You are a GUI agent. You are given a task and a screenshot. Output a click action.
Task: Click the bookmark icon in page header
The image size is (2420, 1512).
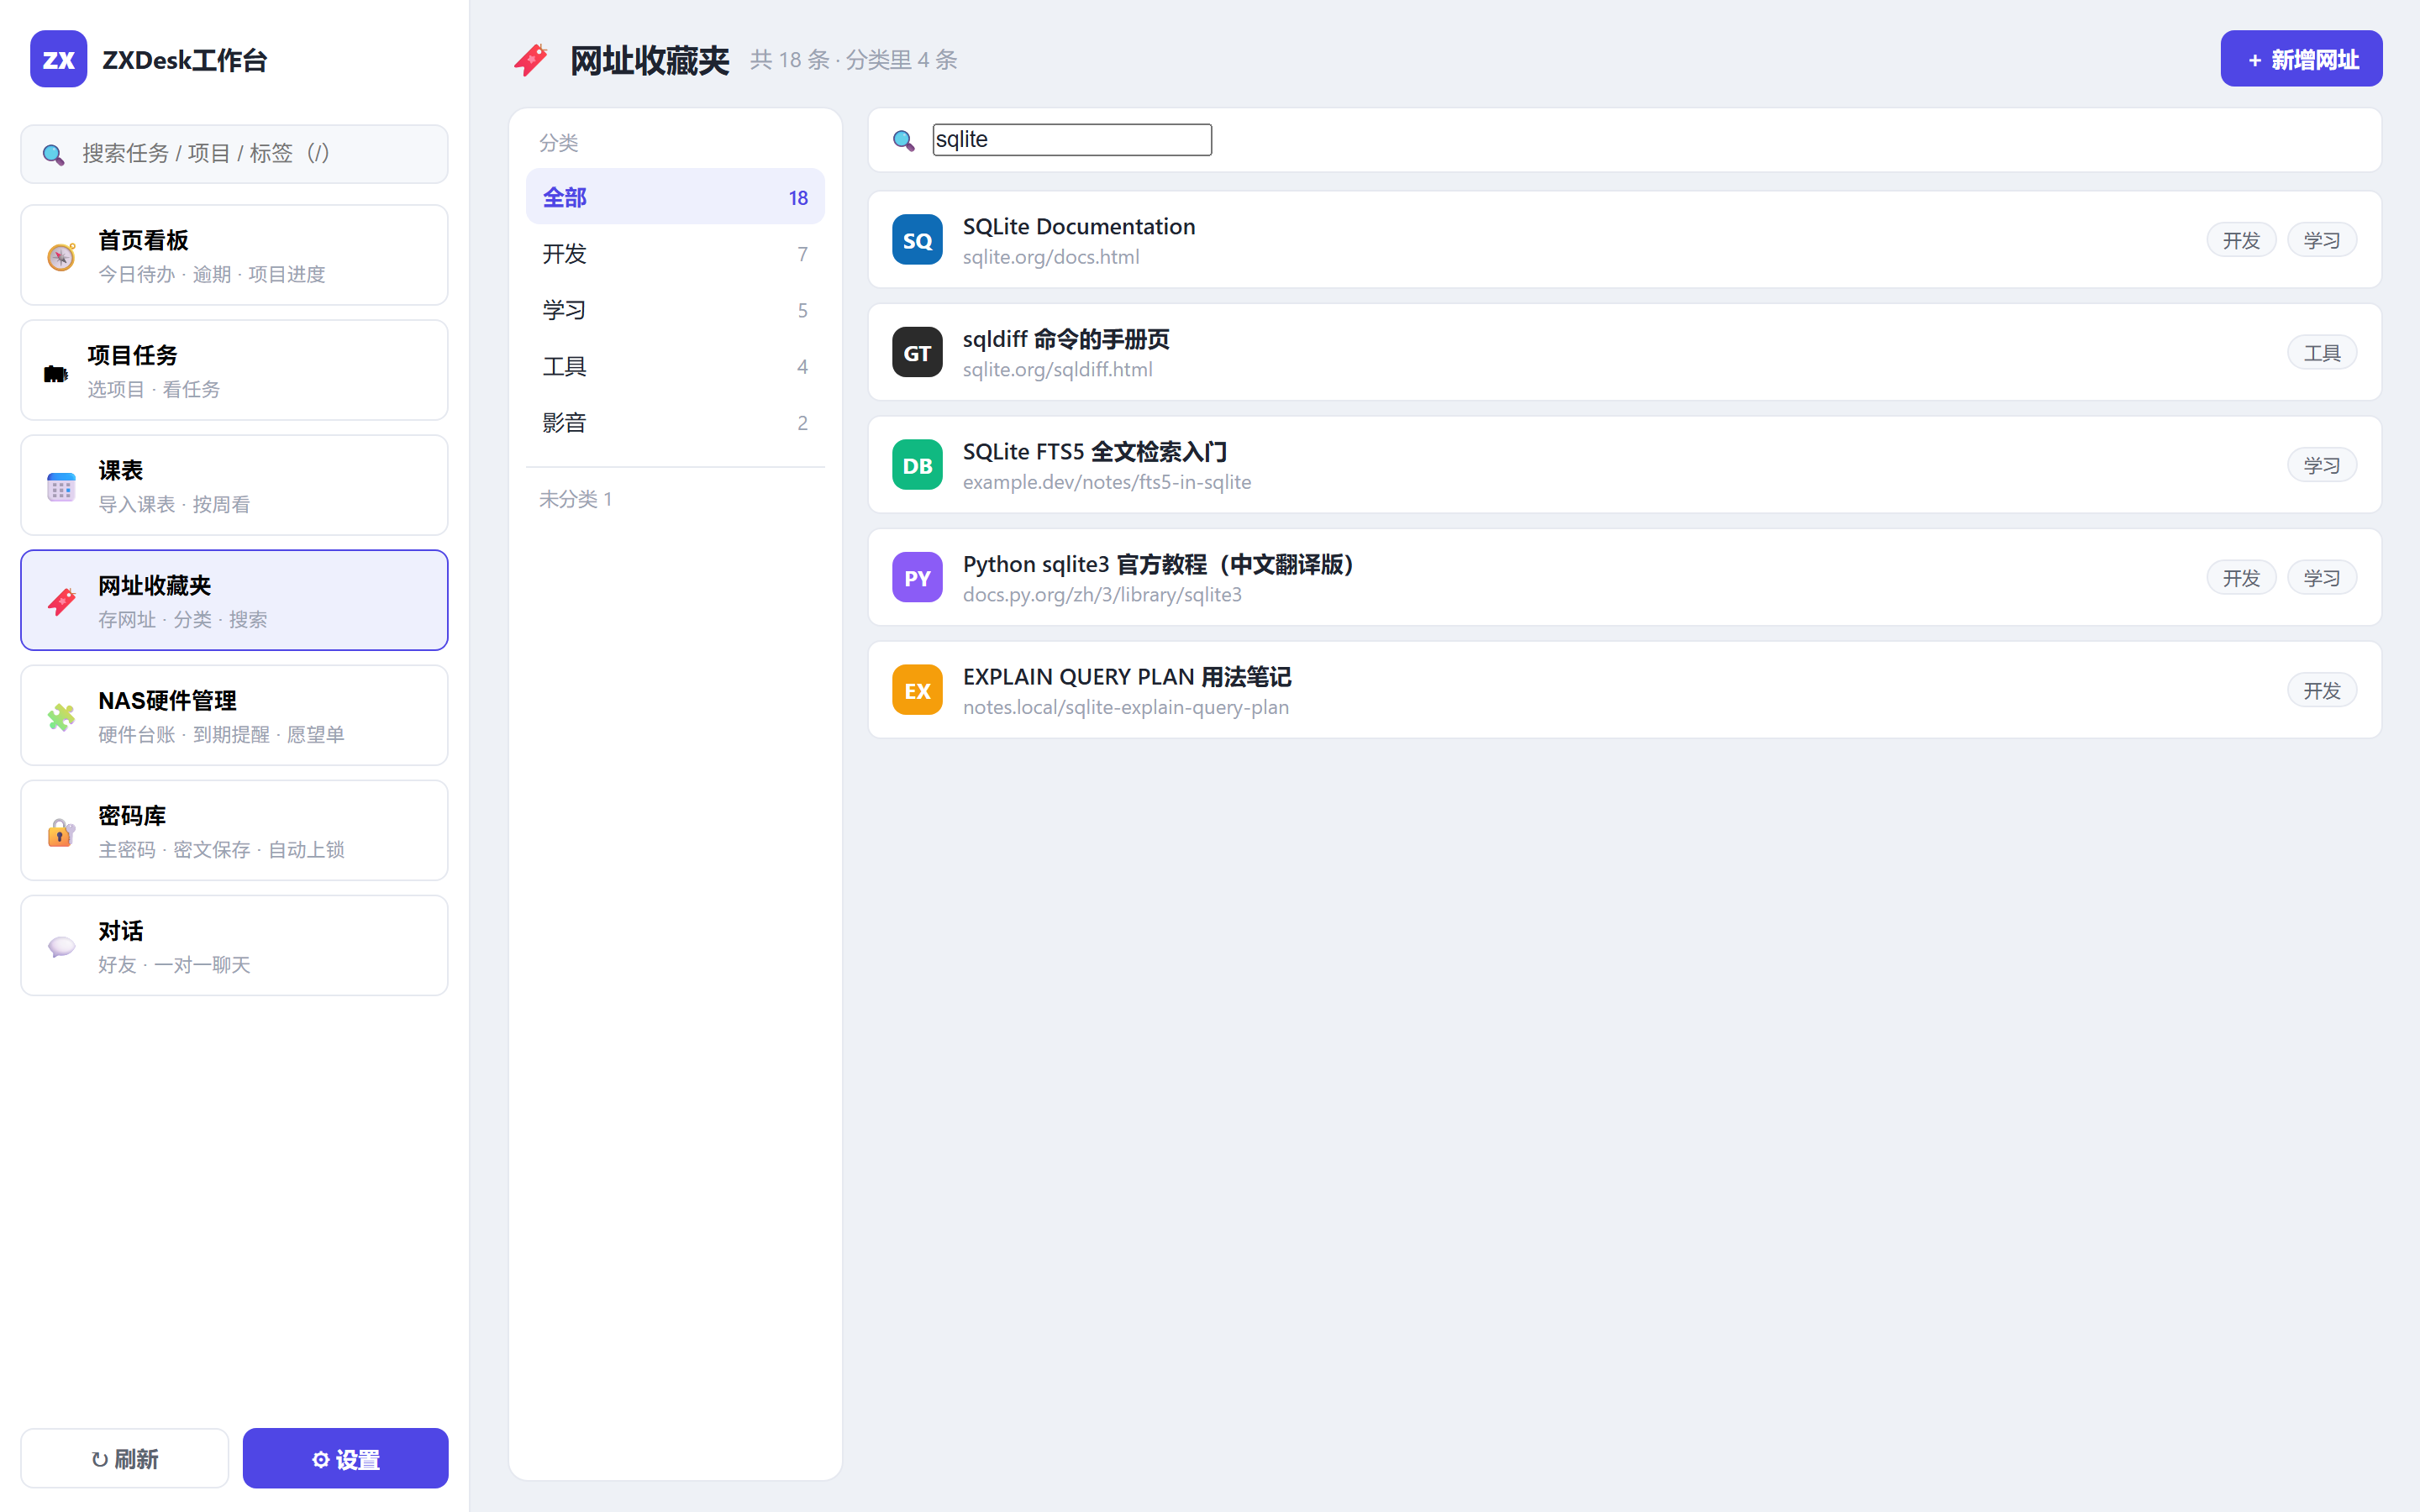531,60
